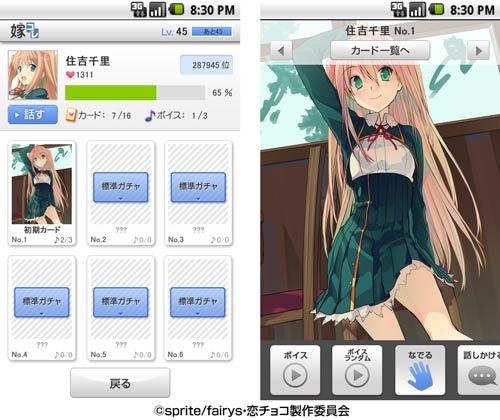Tap the Lv. 45 experience bar
The image size is (500, 420).
pos(212,32)
